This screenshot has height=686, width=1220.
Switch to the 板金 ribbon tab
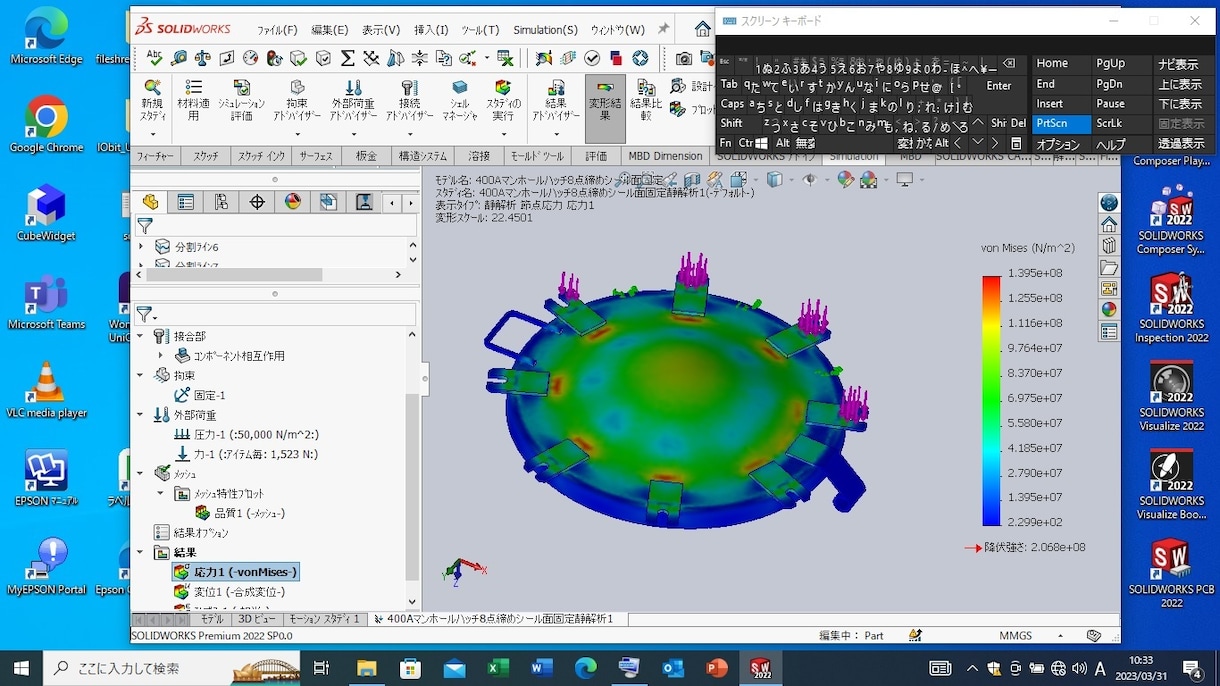[366, 157]
